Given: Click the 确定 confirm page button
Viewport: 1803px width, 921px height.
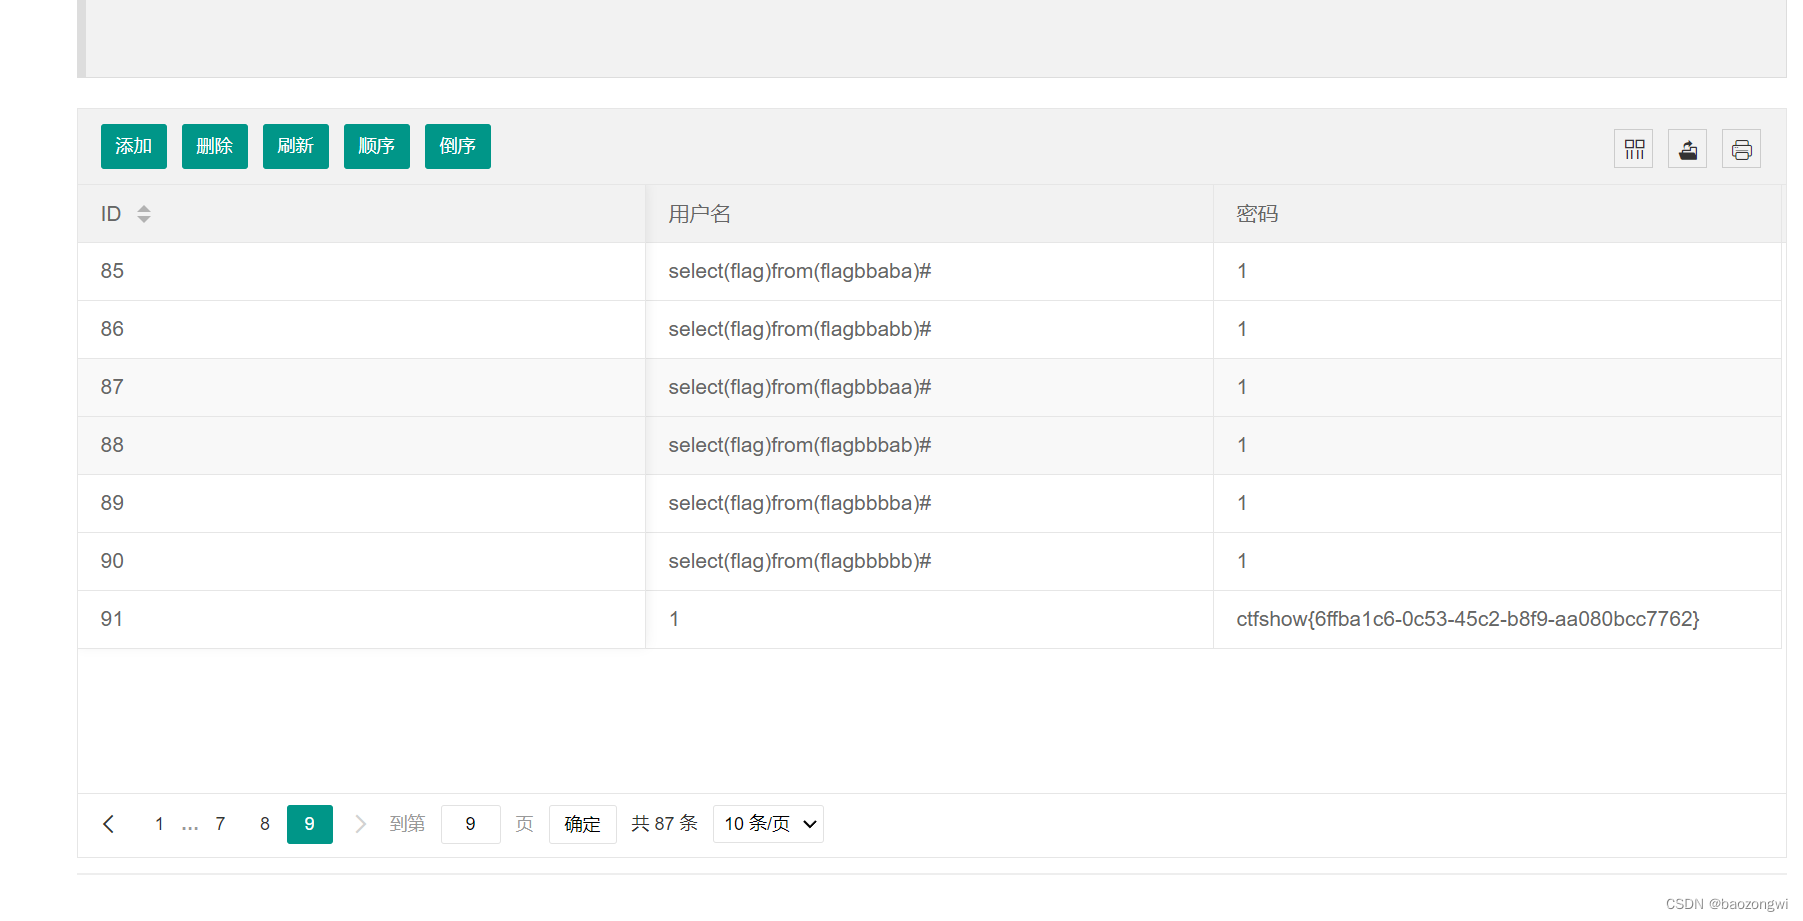Looking at the screenshot, I should 583,824.
